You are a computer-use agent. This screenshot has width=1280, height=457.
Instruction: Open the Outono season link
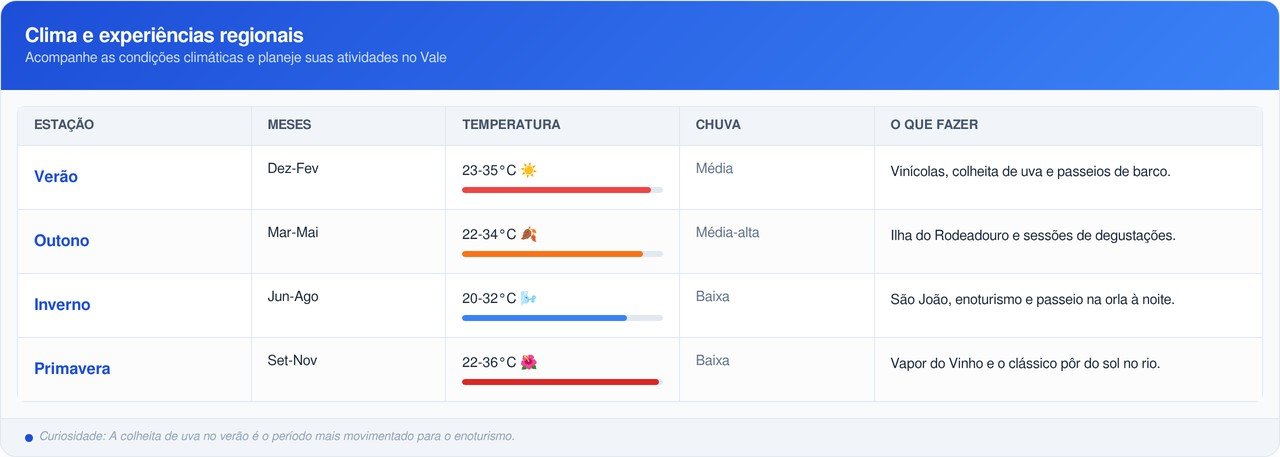click(62, 241)
